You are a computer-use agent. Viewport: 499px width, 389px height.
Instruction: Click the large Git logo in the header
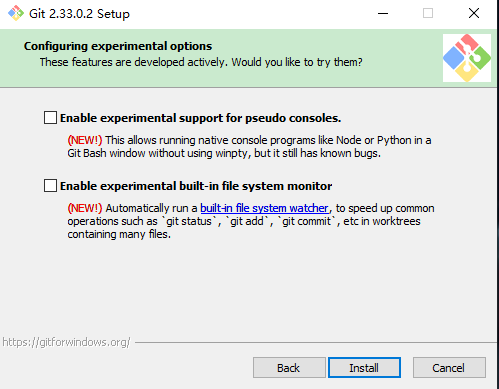click(467, 58)
